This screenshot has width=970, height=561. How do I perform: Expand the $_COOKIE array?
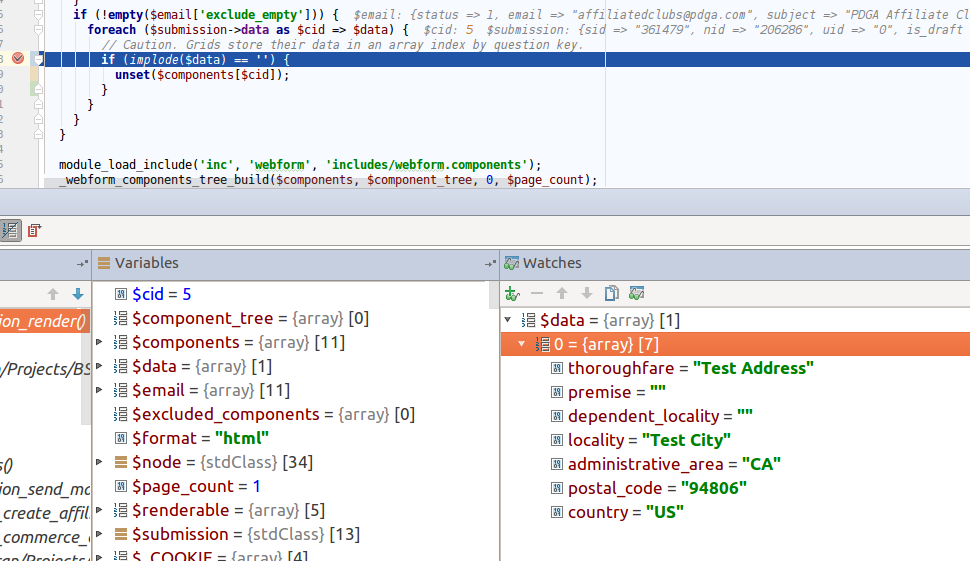[x=100, y=556]
